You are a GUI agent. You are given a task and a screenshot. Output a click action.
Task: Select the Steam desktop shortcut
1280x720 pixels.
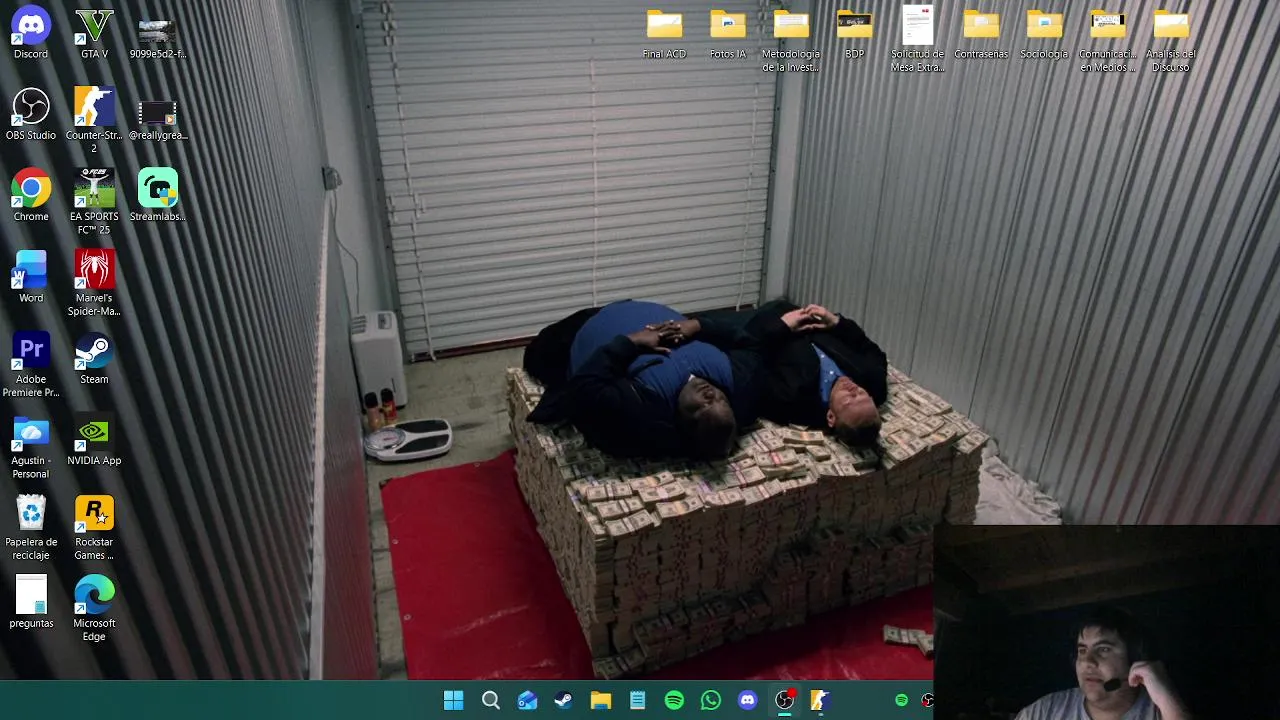pyautogui.click(x=94, y=358)
